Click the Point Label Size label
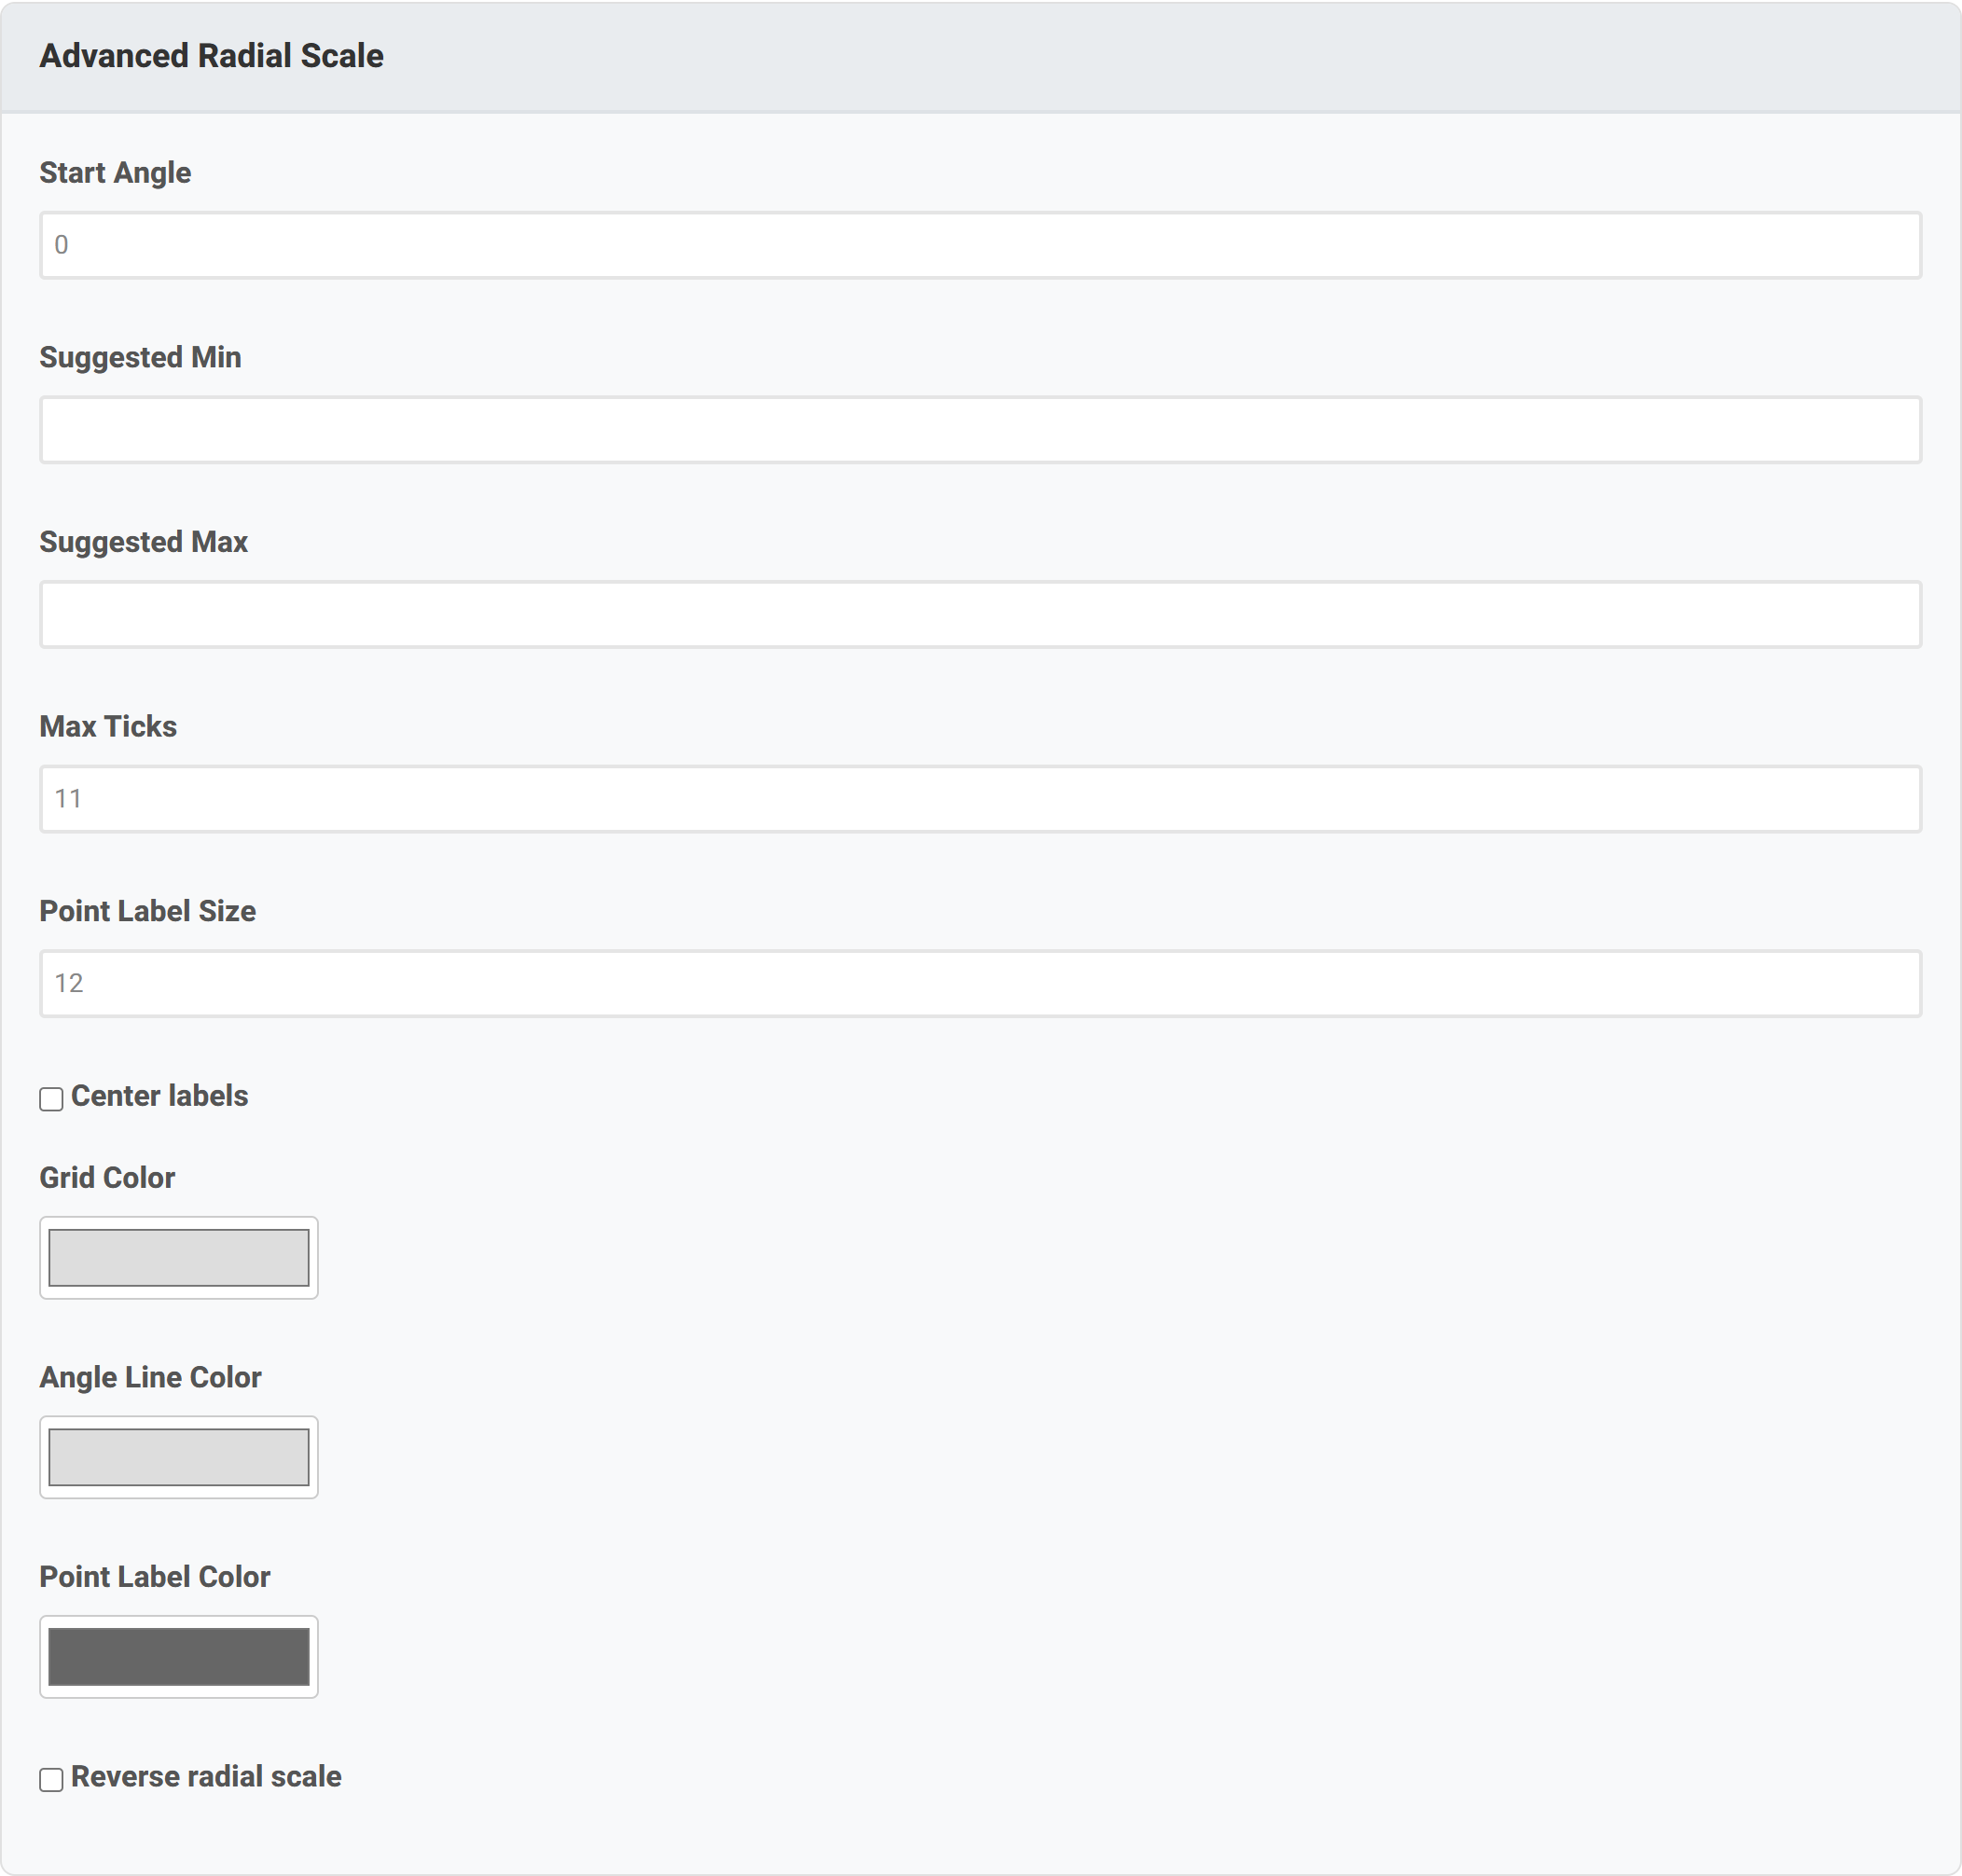Screen dimensions: 1962x1876 [x=147, y=911]
